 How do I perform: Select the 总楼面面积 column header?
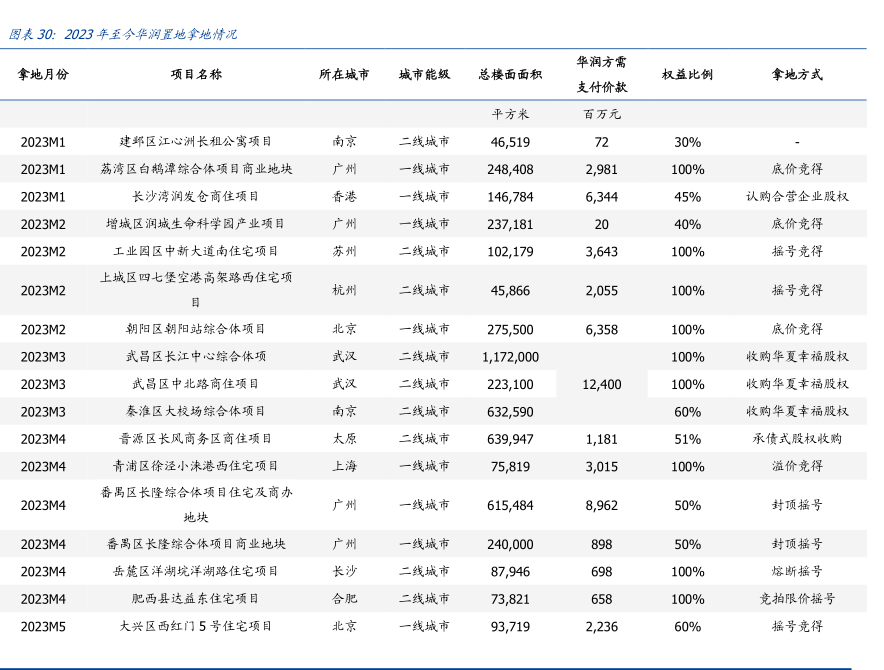pos(510,74)
